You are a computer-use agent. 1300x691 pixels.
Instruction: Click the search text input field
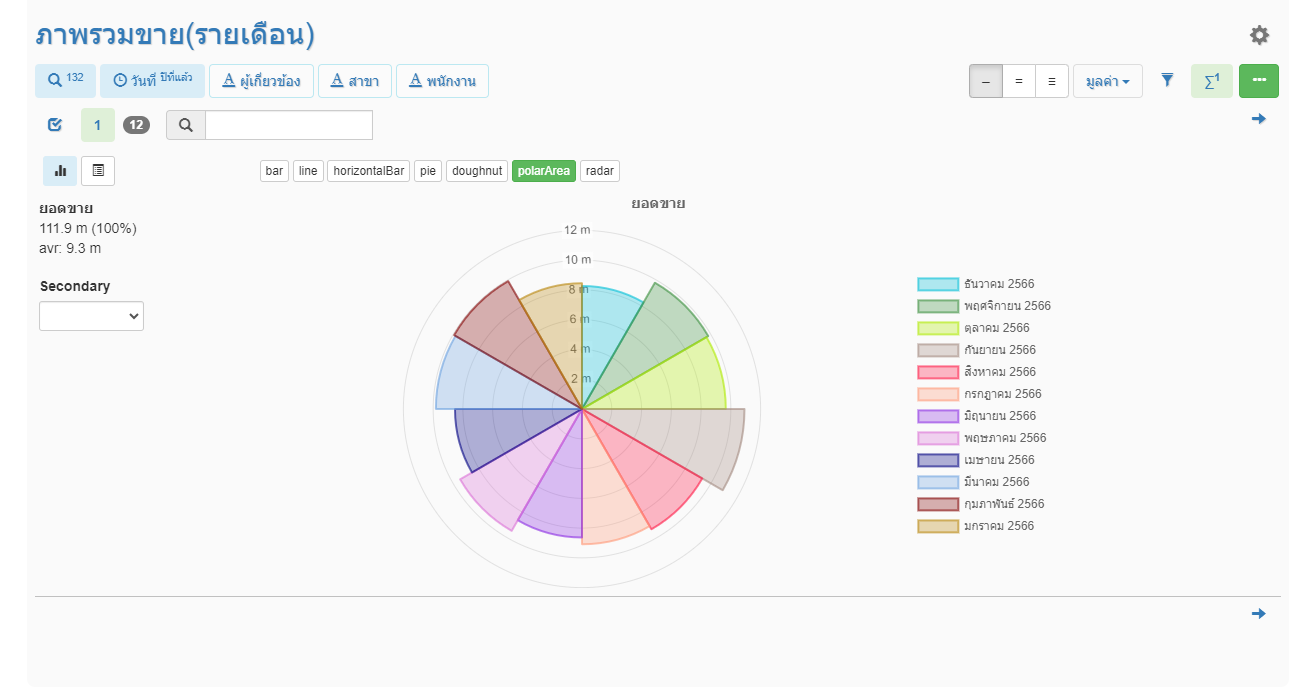coord(288,125)
